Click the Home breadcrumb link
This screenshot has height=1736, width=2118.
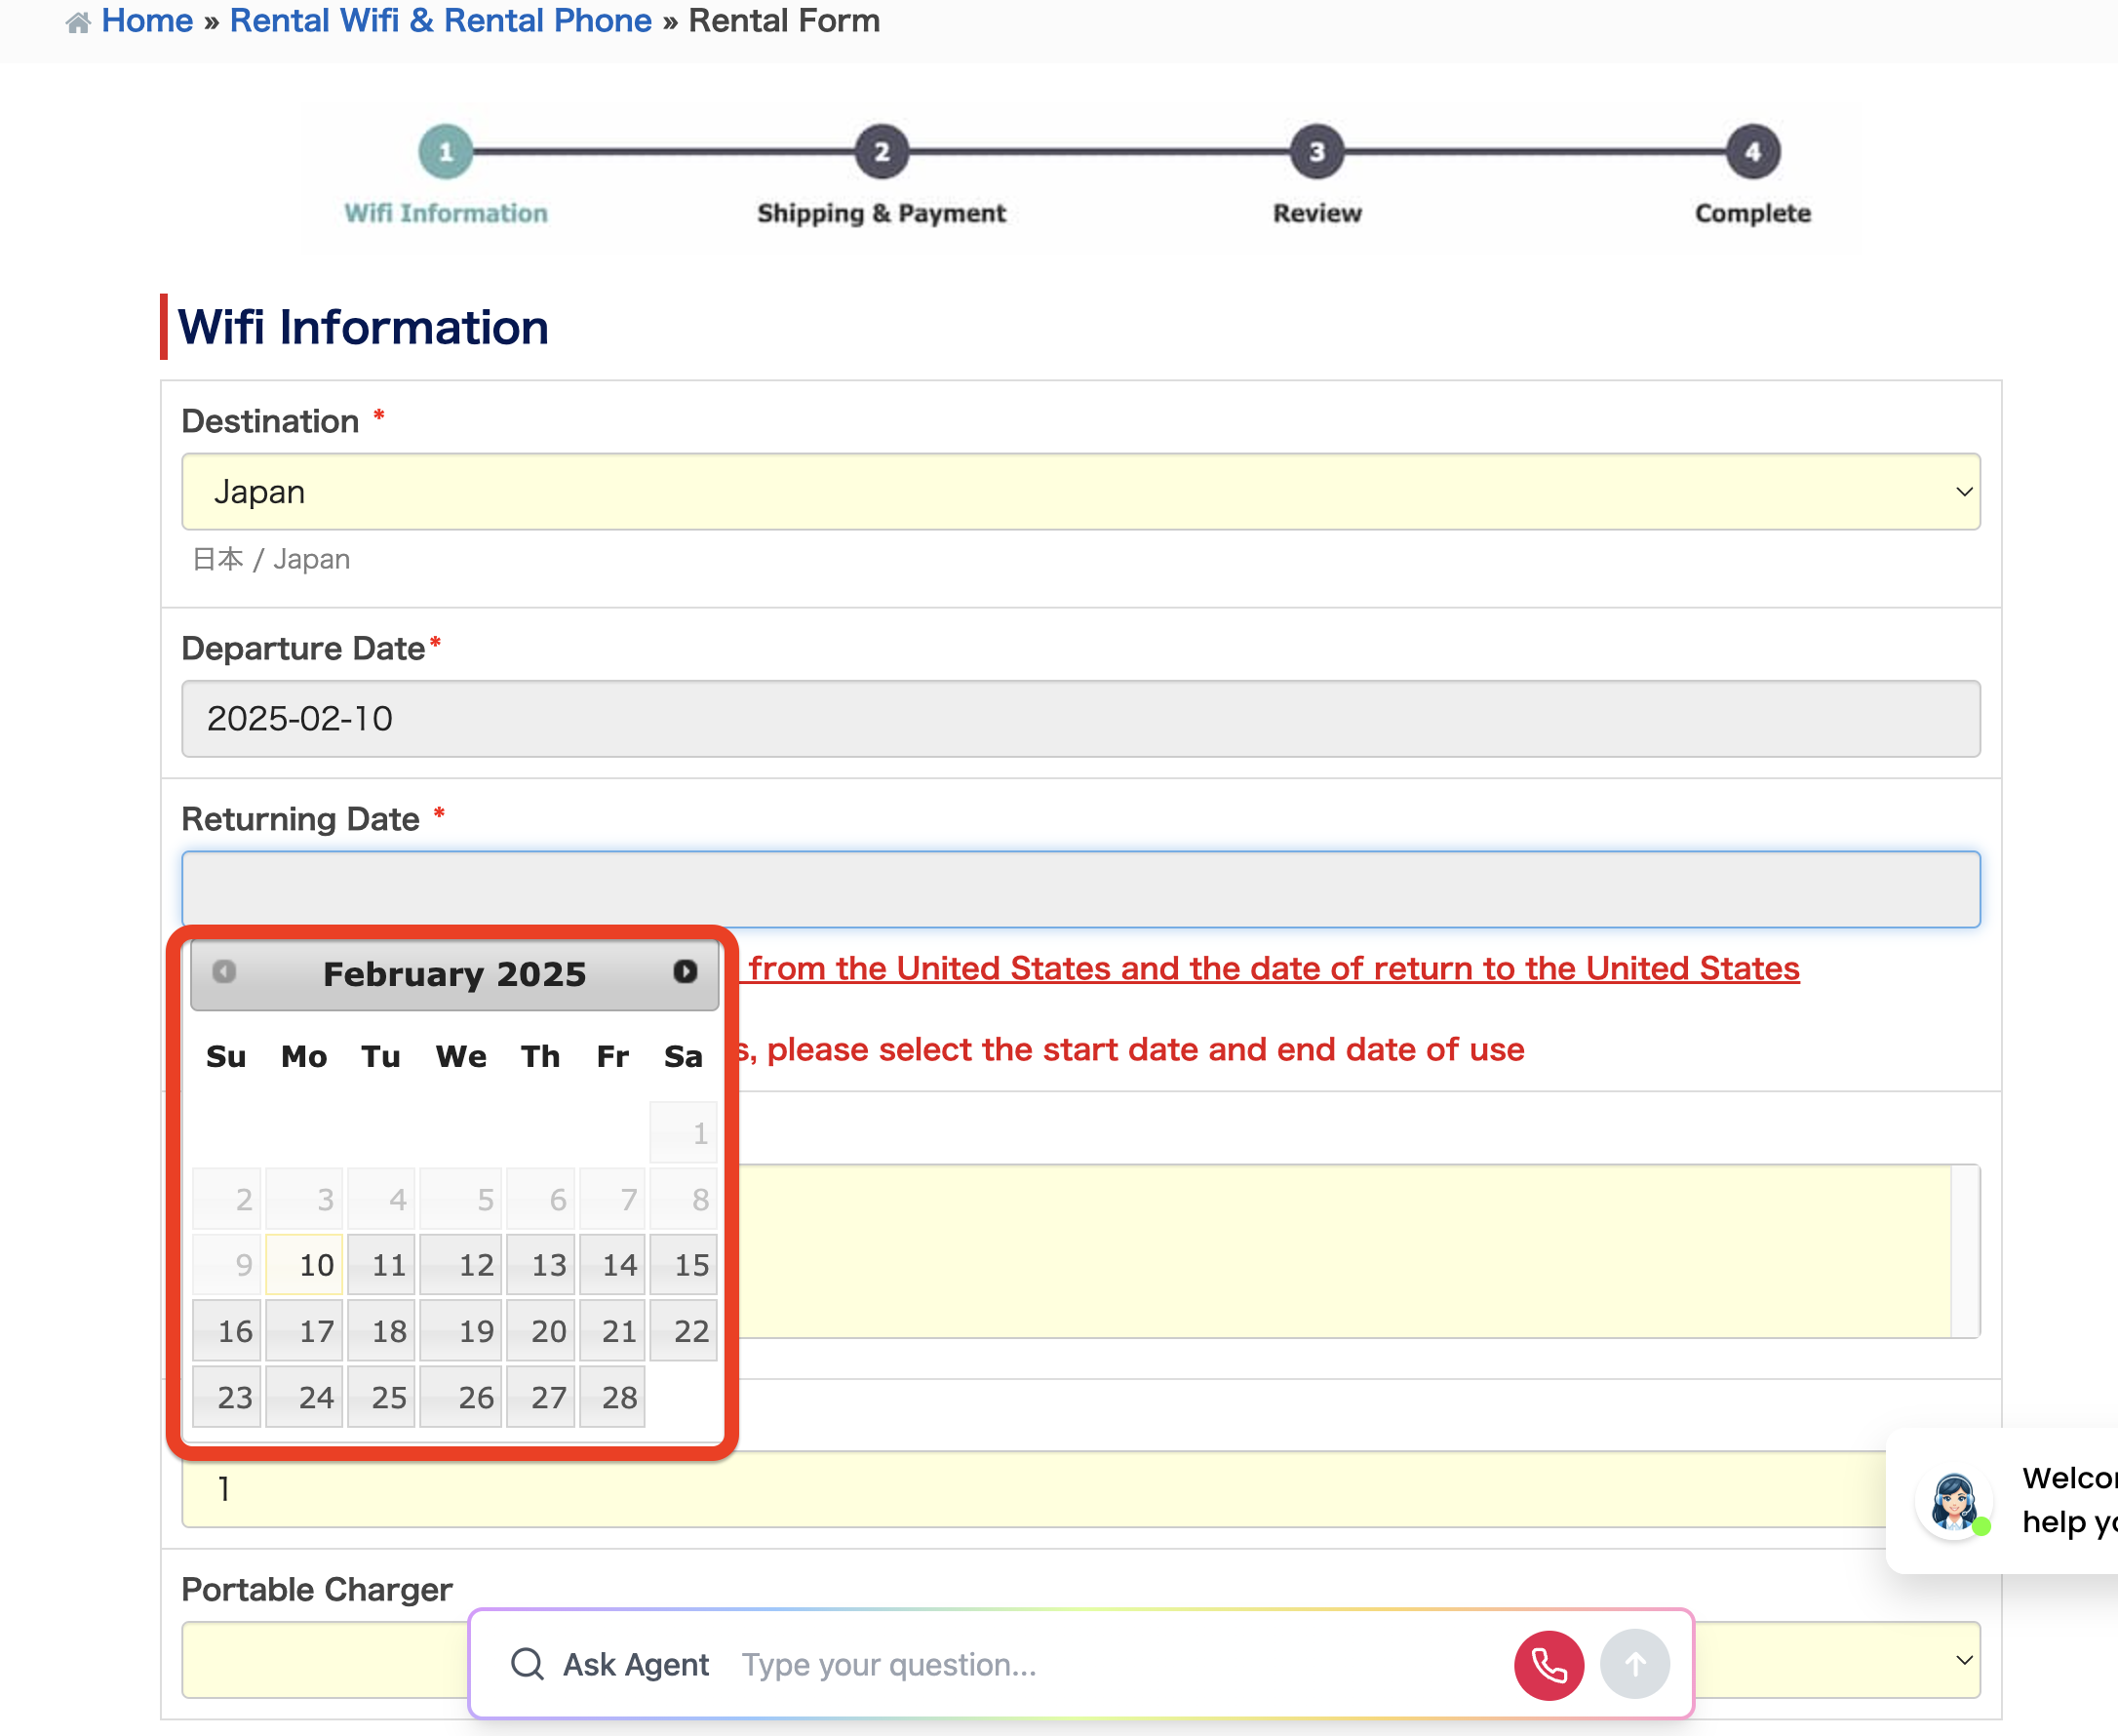147,21
